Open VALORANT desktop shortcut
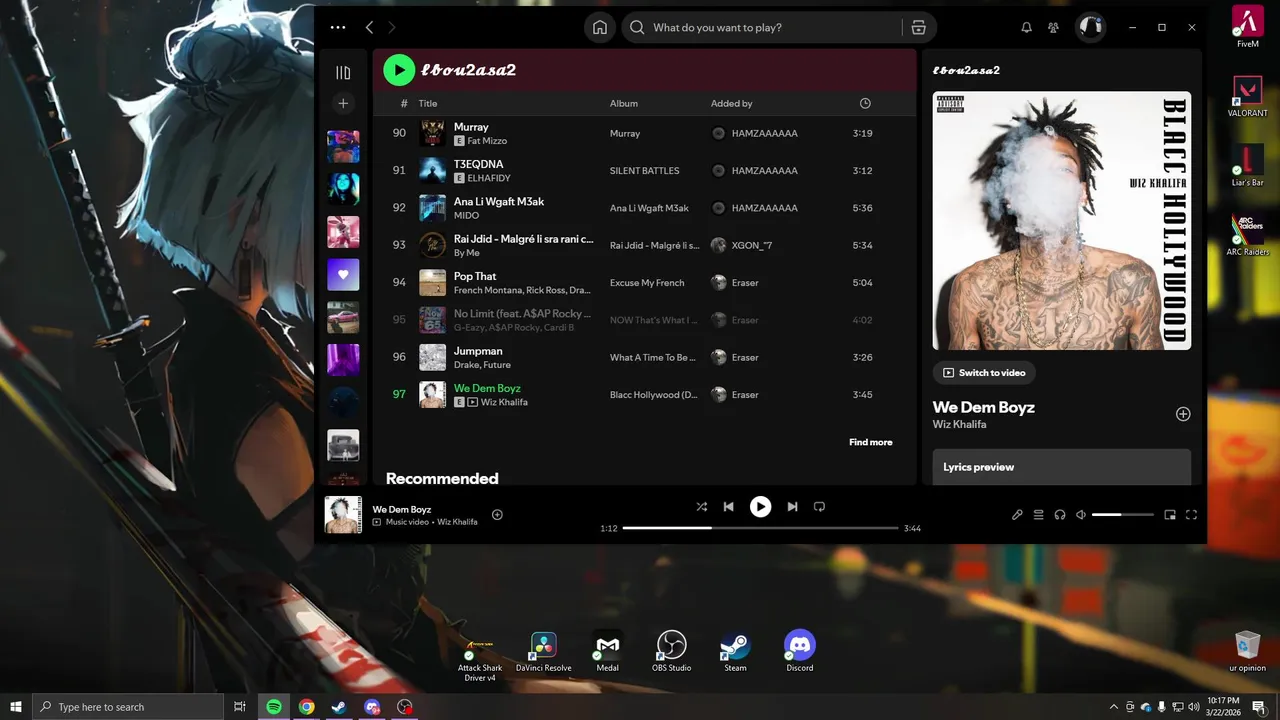The image size is (1280, 720). click(x=1248, y=98)
